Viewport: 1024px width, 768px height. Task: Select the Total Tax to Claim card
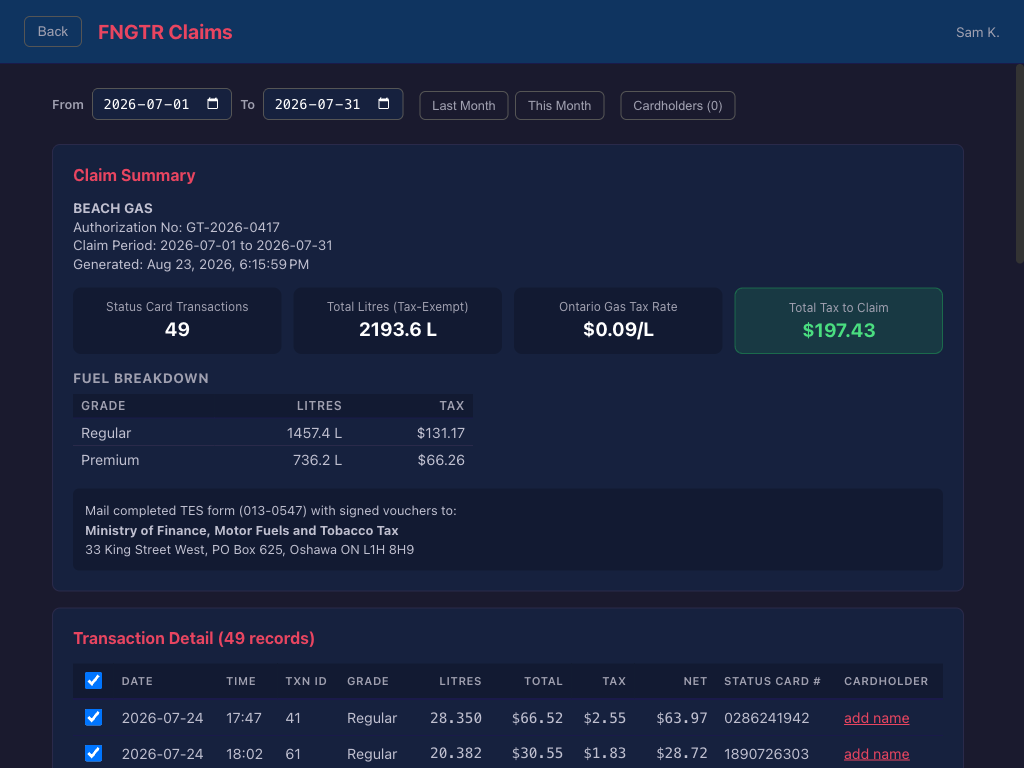839,321
